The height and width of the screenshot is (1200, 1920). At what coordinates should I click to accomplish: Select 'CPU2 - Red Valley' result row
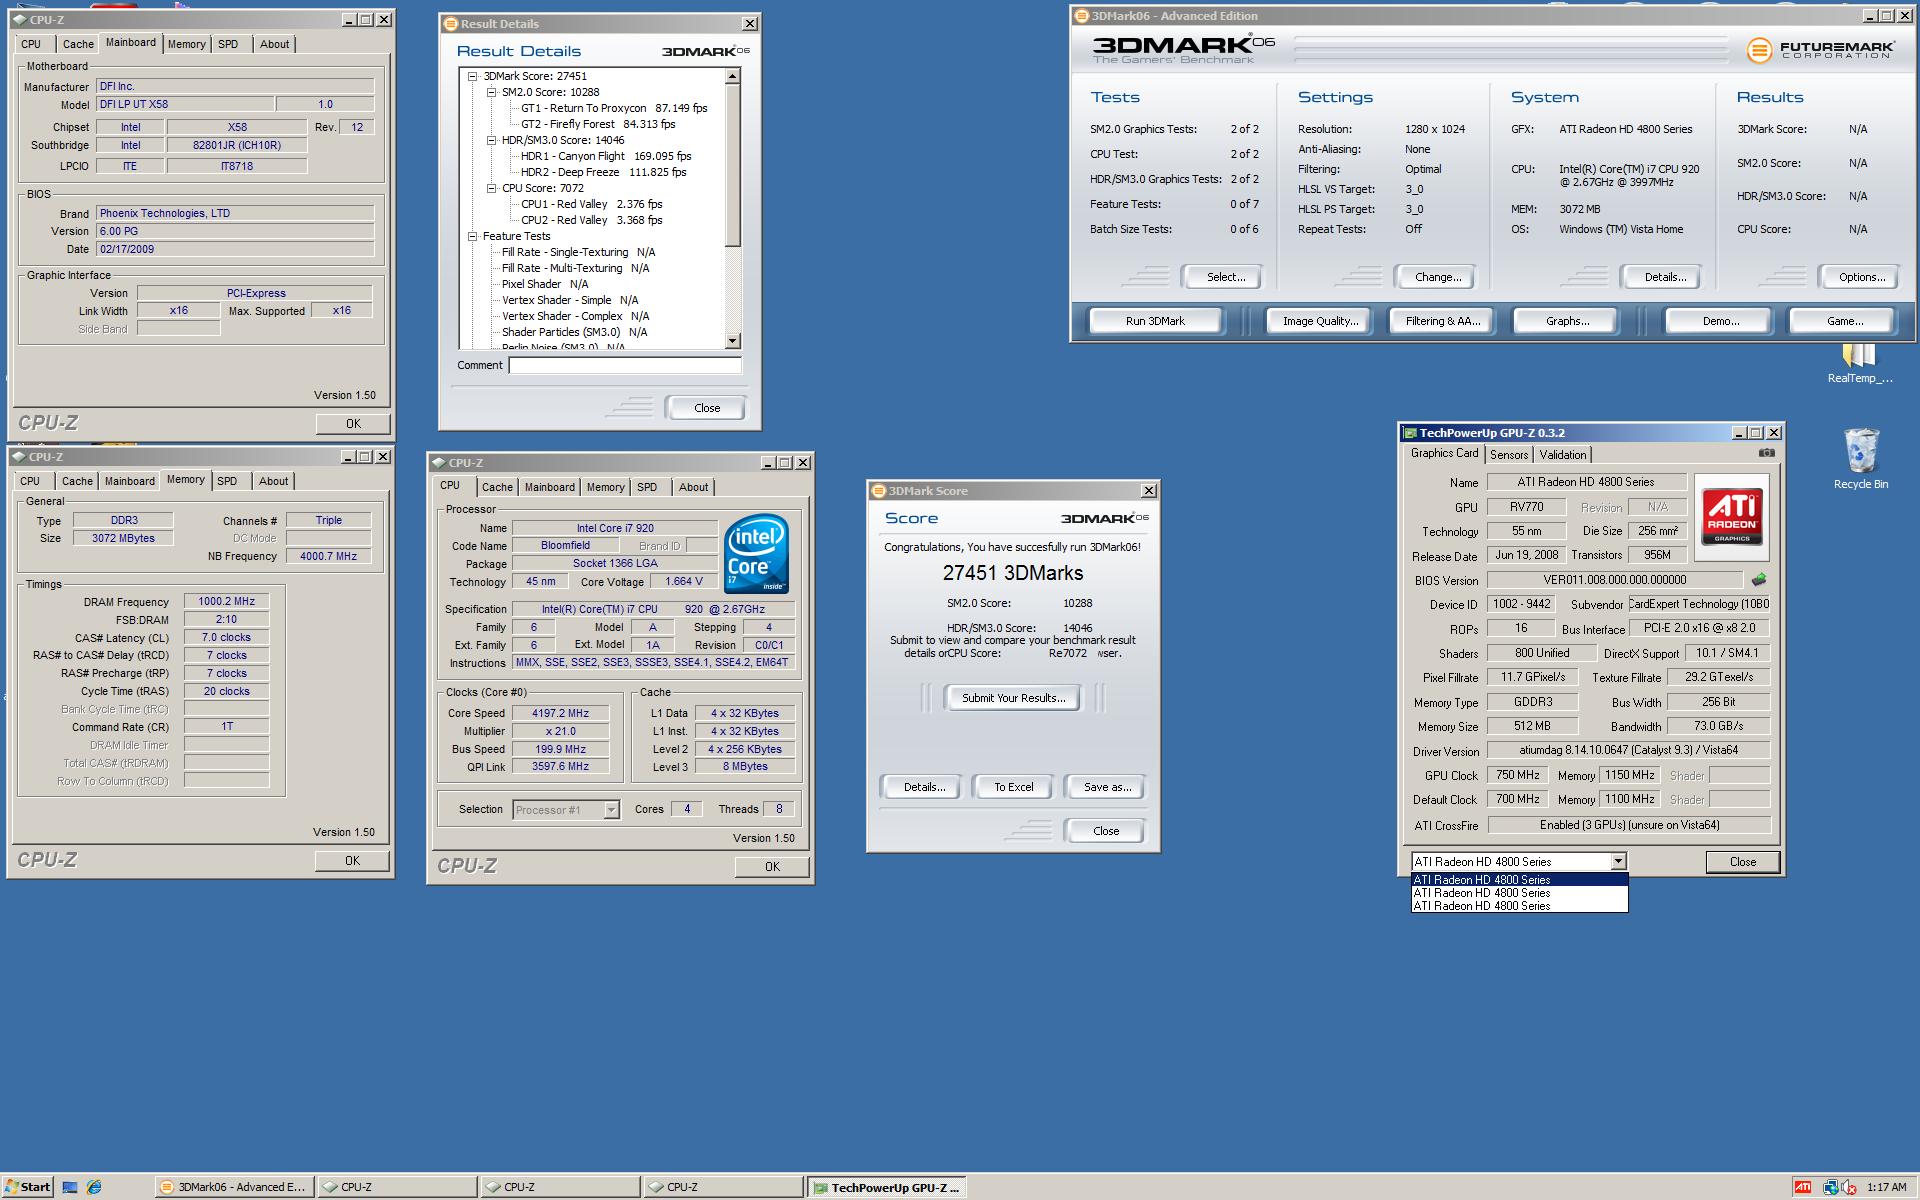click(592, 220)
